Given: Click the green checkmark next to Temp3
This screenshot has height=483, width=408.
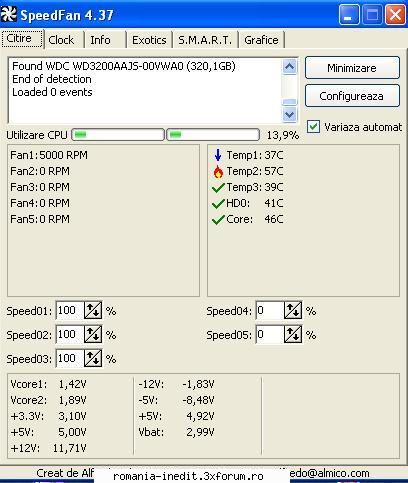Looking at the screenshot, I should tap(218, 188).
